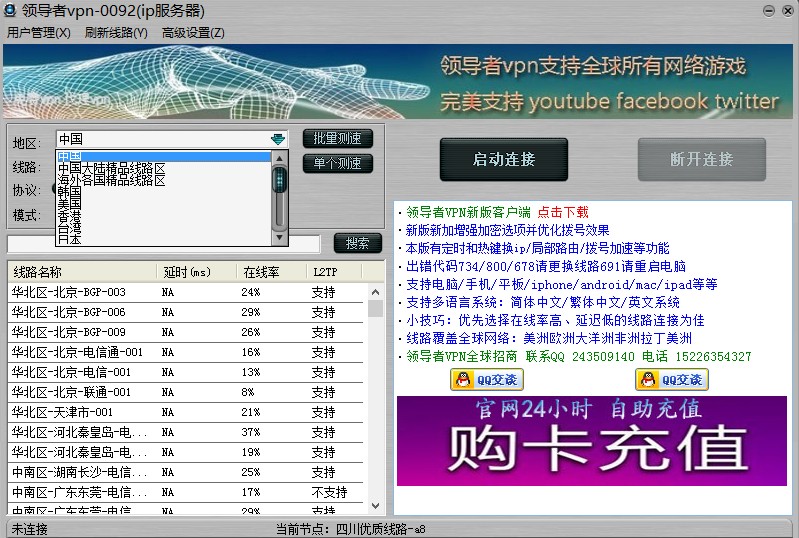Select the highlighted 中国 list entry

164,156
